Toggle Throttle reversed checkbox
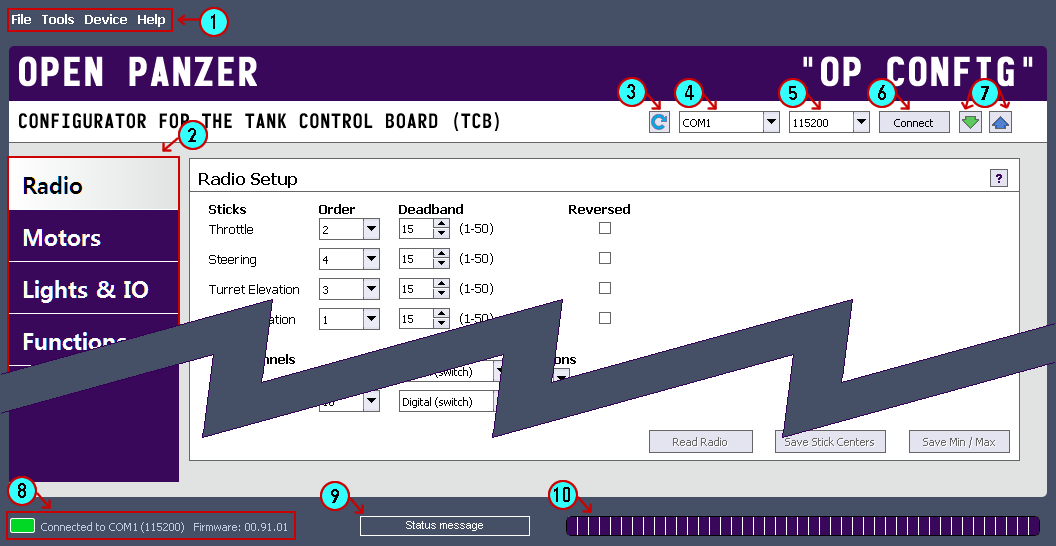Viewport: 1056px width, 546px height. tap(604, 228)
